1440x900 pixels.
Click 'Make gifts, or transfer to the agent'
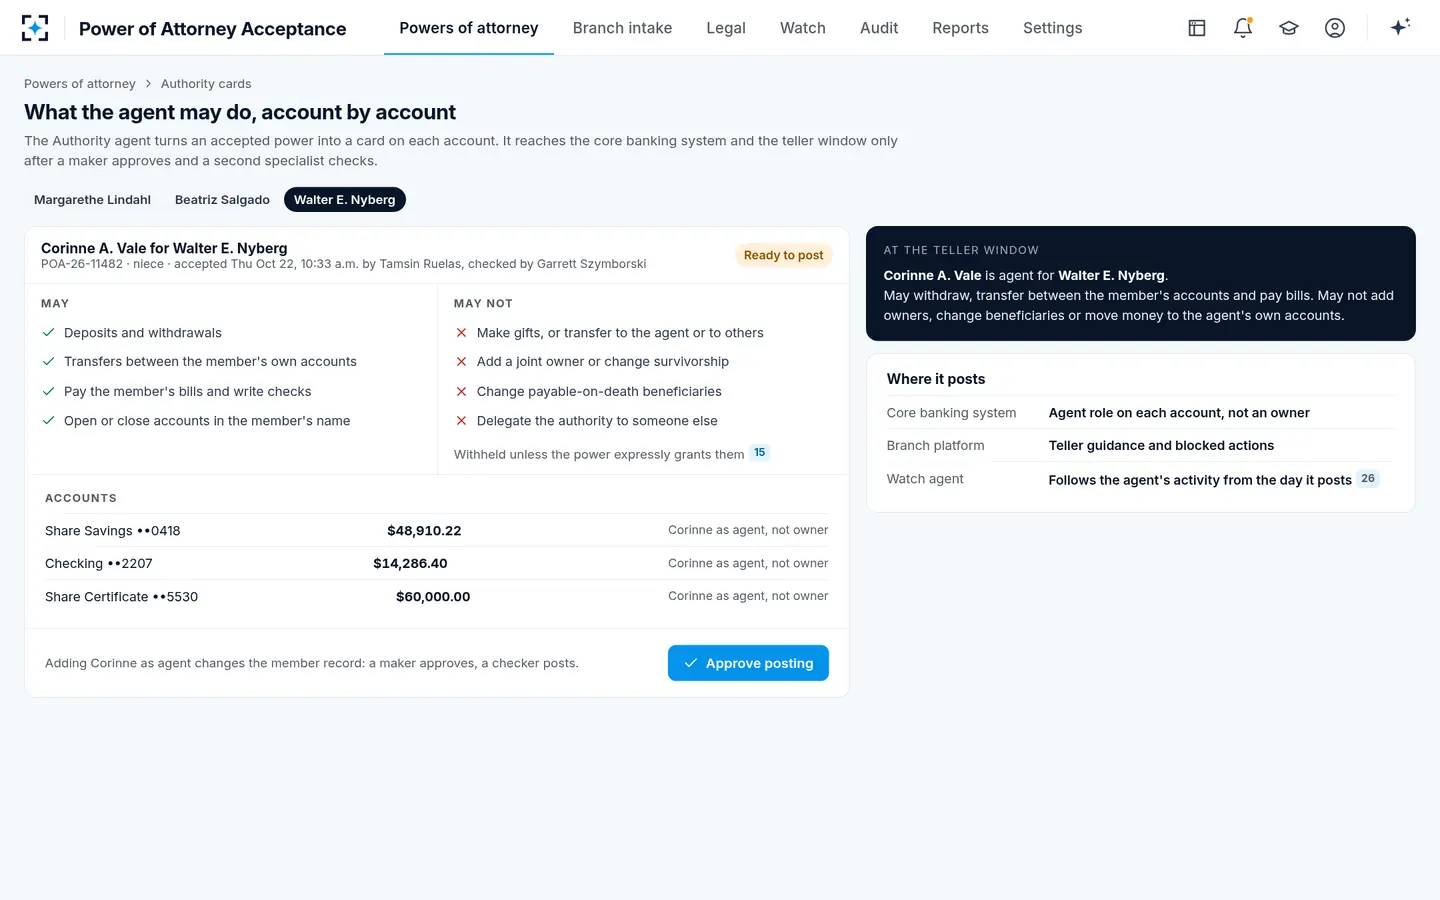coord(620,333)
